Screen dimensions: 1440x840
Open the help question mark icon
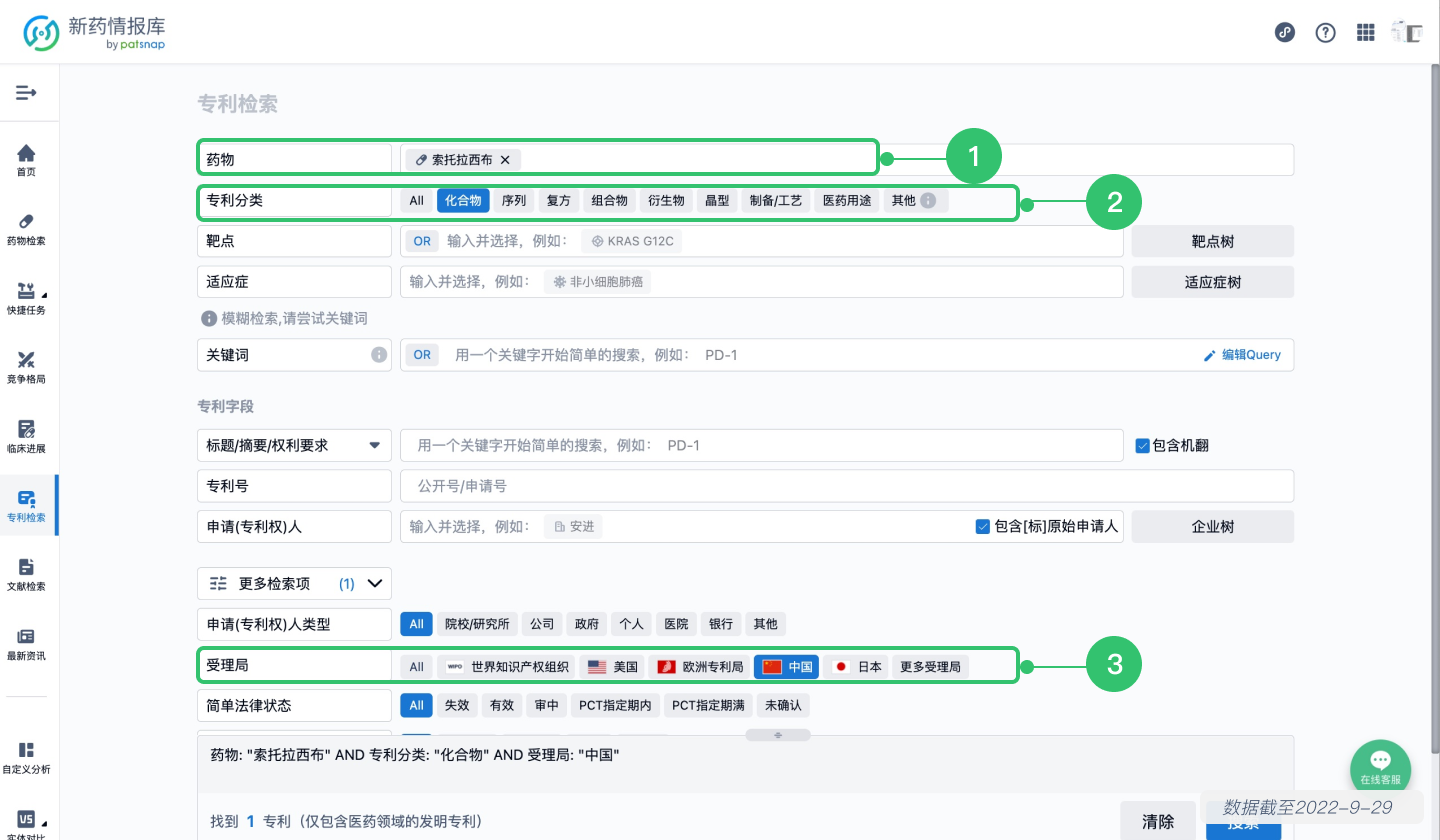pos(1326,32)
